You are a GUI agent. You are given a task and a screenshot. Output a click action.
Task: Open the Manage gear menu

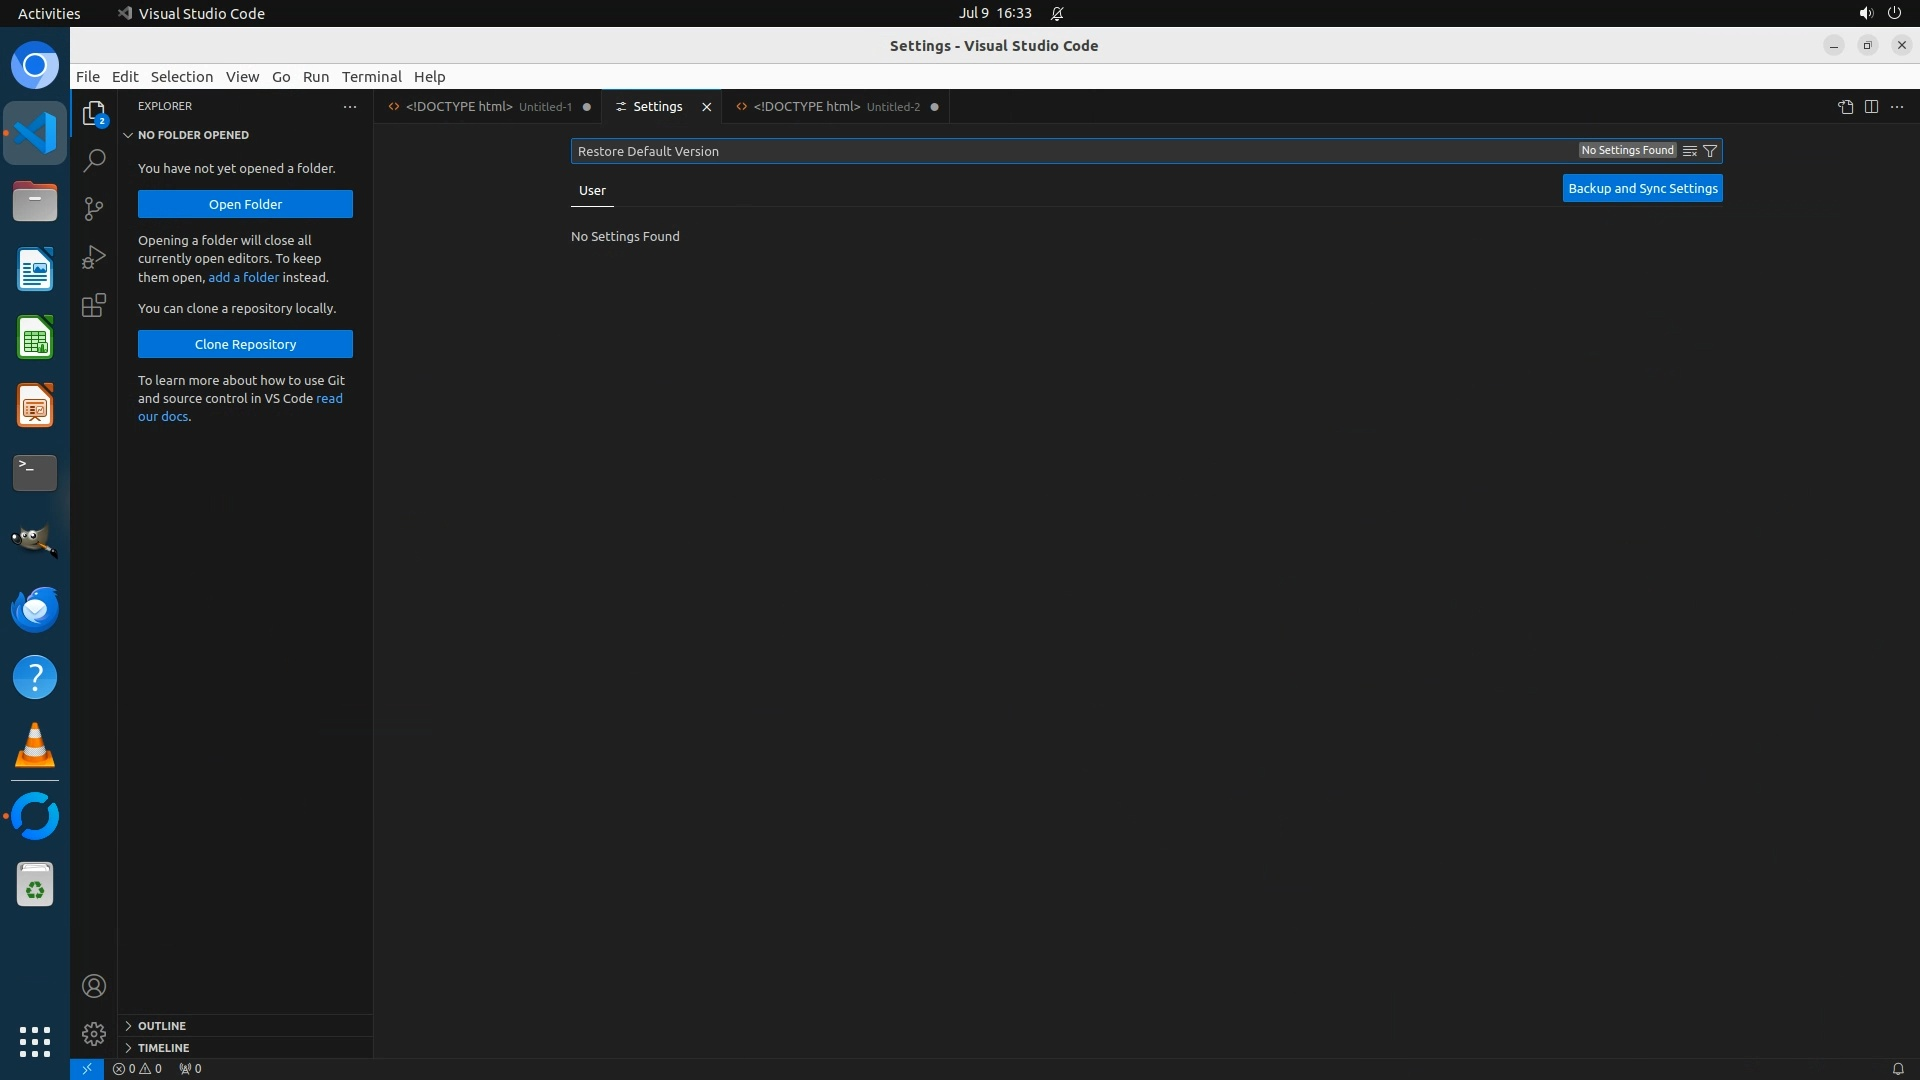(94, 1033)
